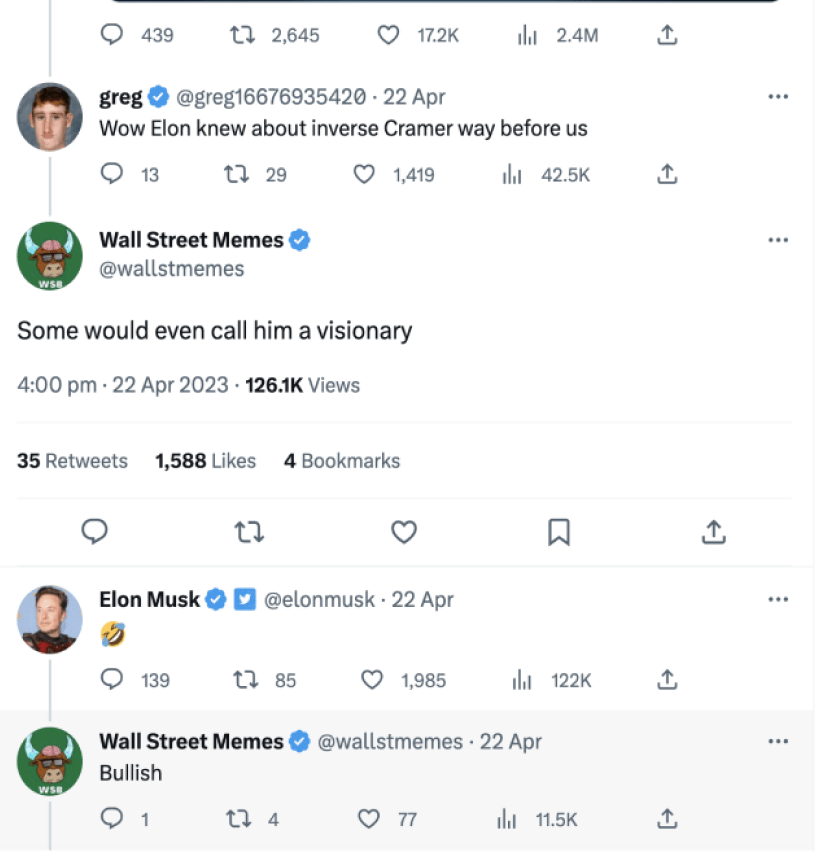This screenshot has height=852, width=820.
Task: Open more options menu on Wall Street Memes tweet
Action: [779, 239]
